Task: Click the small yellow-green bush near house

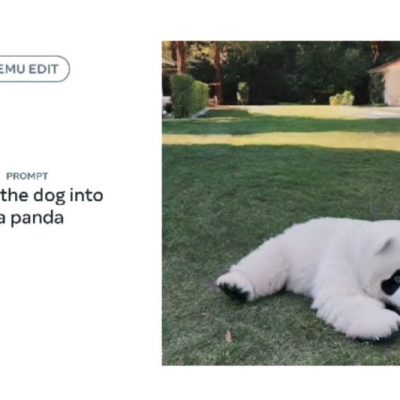Action: pyautogui.click(x=342, y=98)
